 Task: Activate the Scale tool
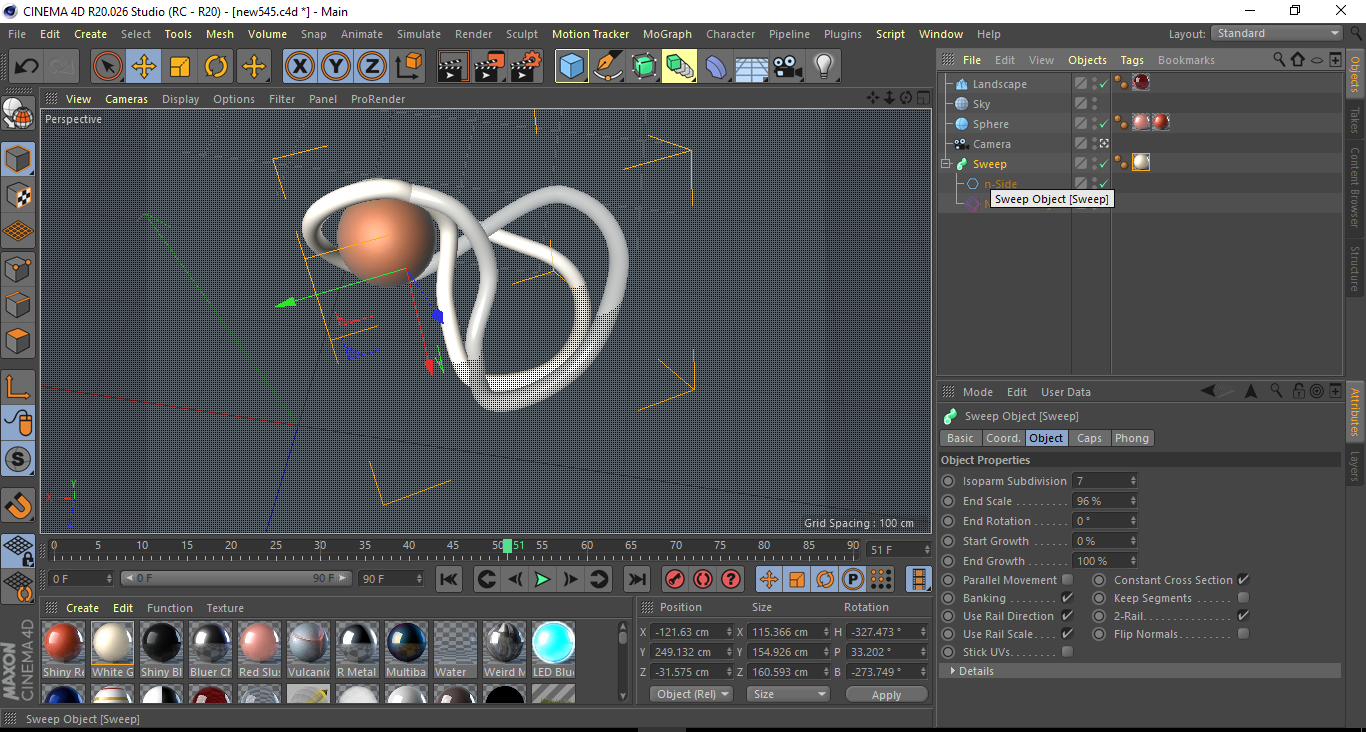pos(180,67)
